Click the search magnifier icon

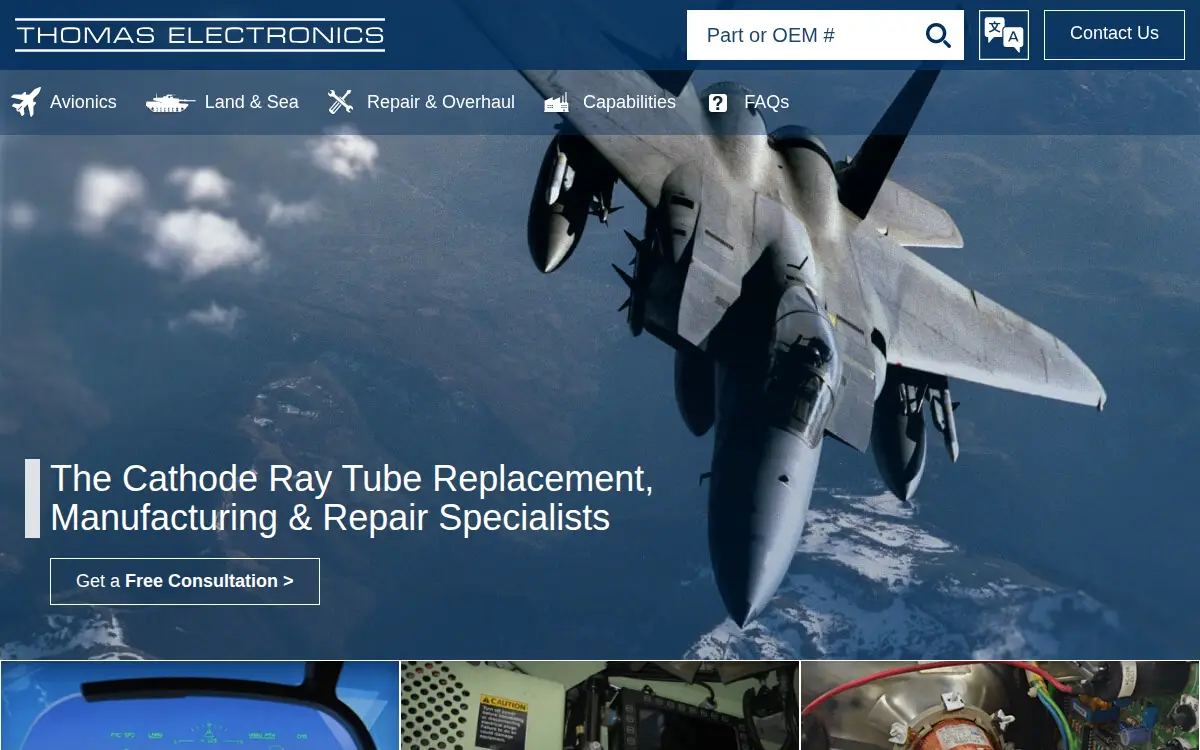[938, 36]
